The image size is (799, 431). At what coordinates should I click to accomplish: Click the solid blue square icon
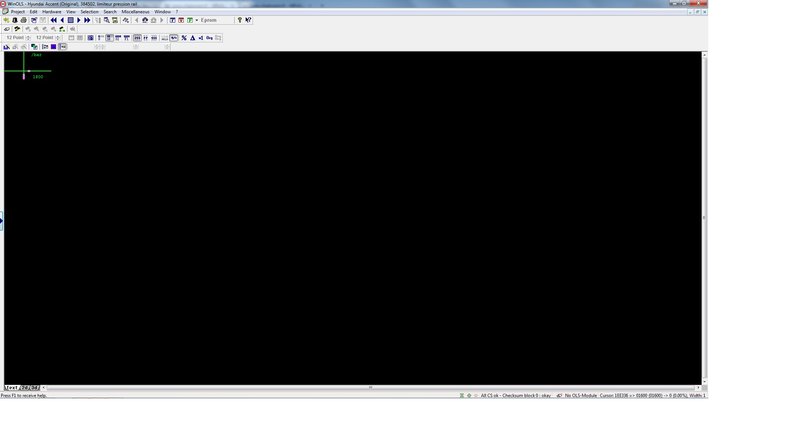[53, 47]
